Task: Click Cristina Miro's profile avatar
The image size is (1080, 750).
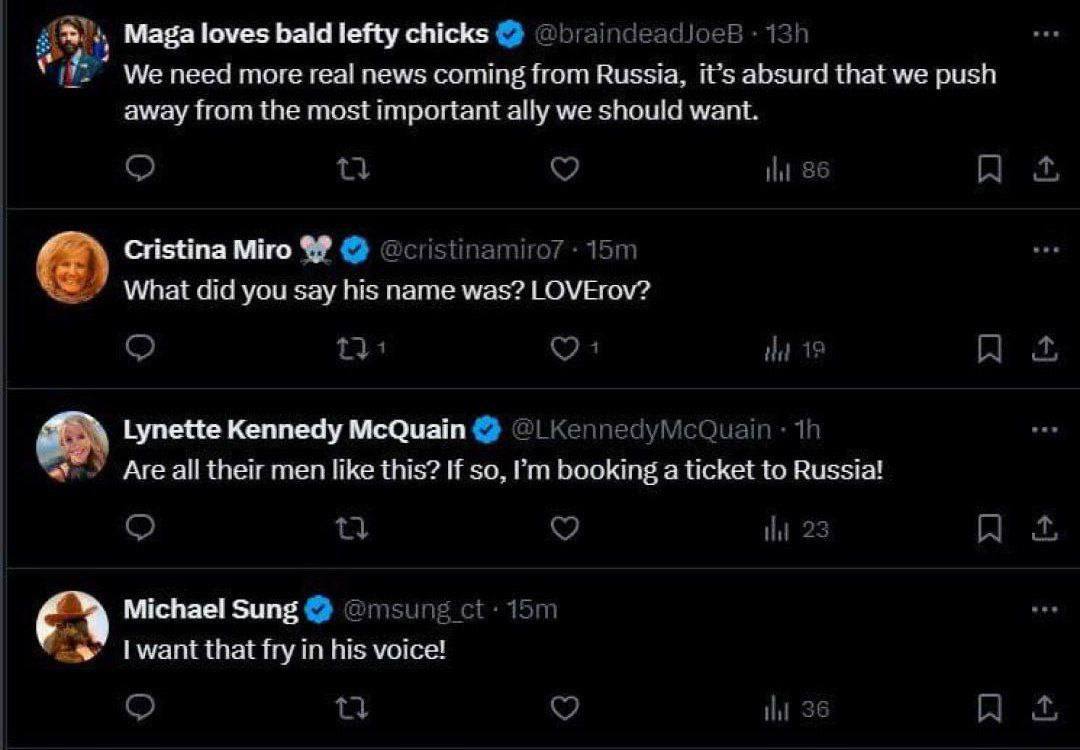Action: 72,267
